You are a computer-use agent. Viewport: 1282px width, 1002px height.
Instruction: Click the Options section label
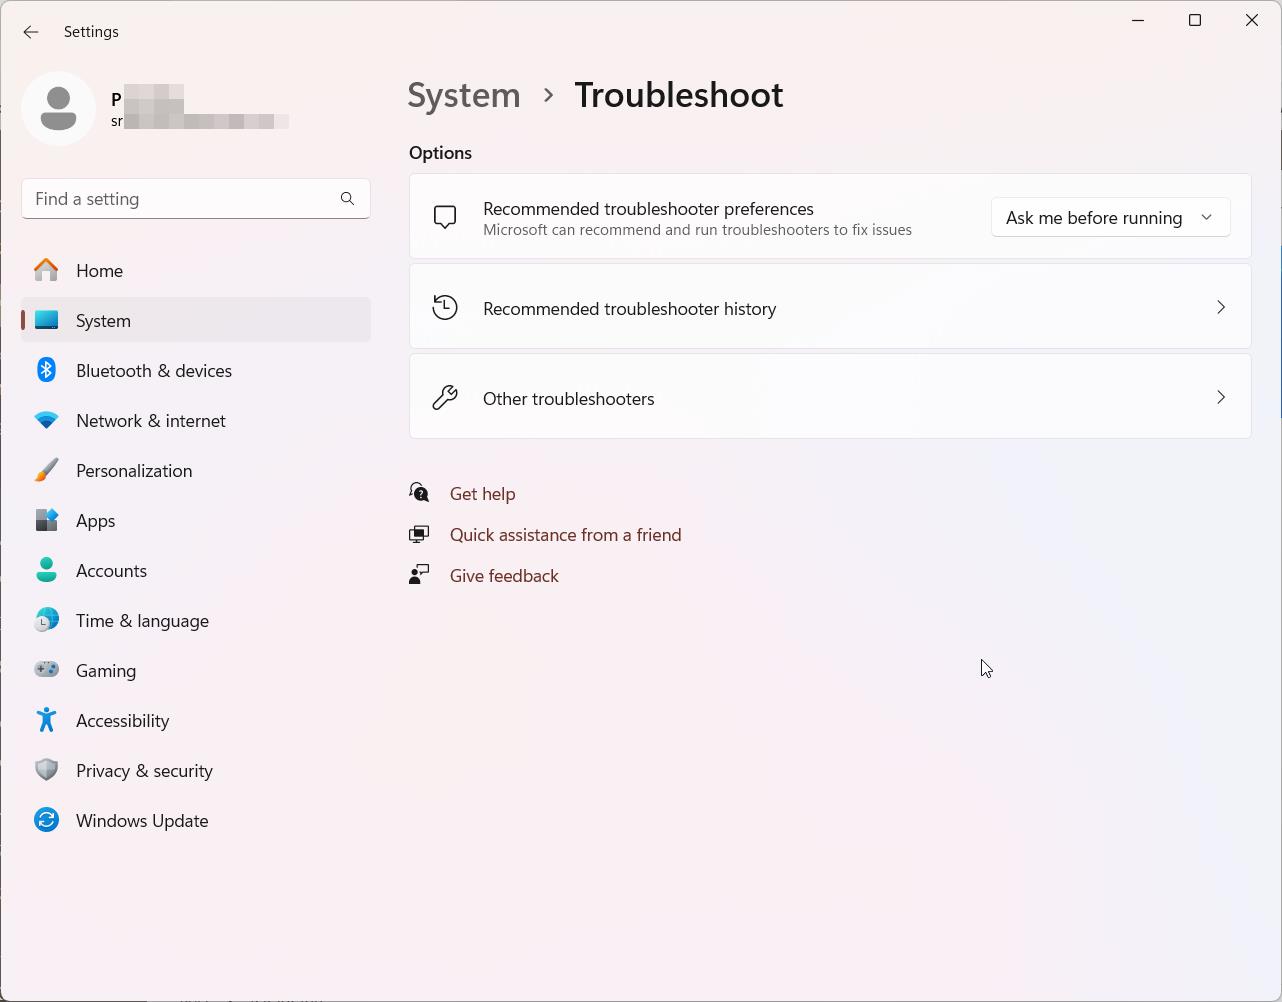(440, 153)
